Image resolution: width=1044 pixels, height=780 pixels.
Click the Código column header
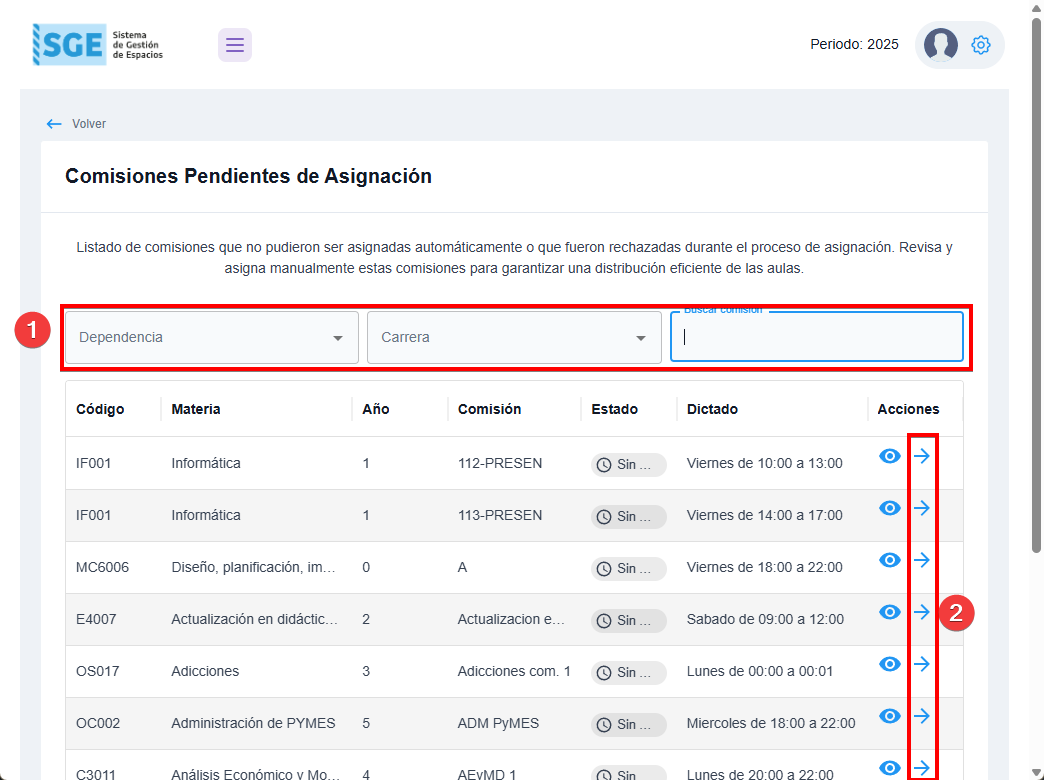[100, 409]
